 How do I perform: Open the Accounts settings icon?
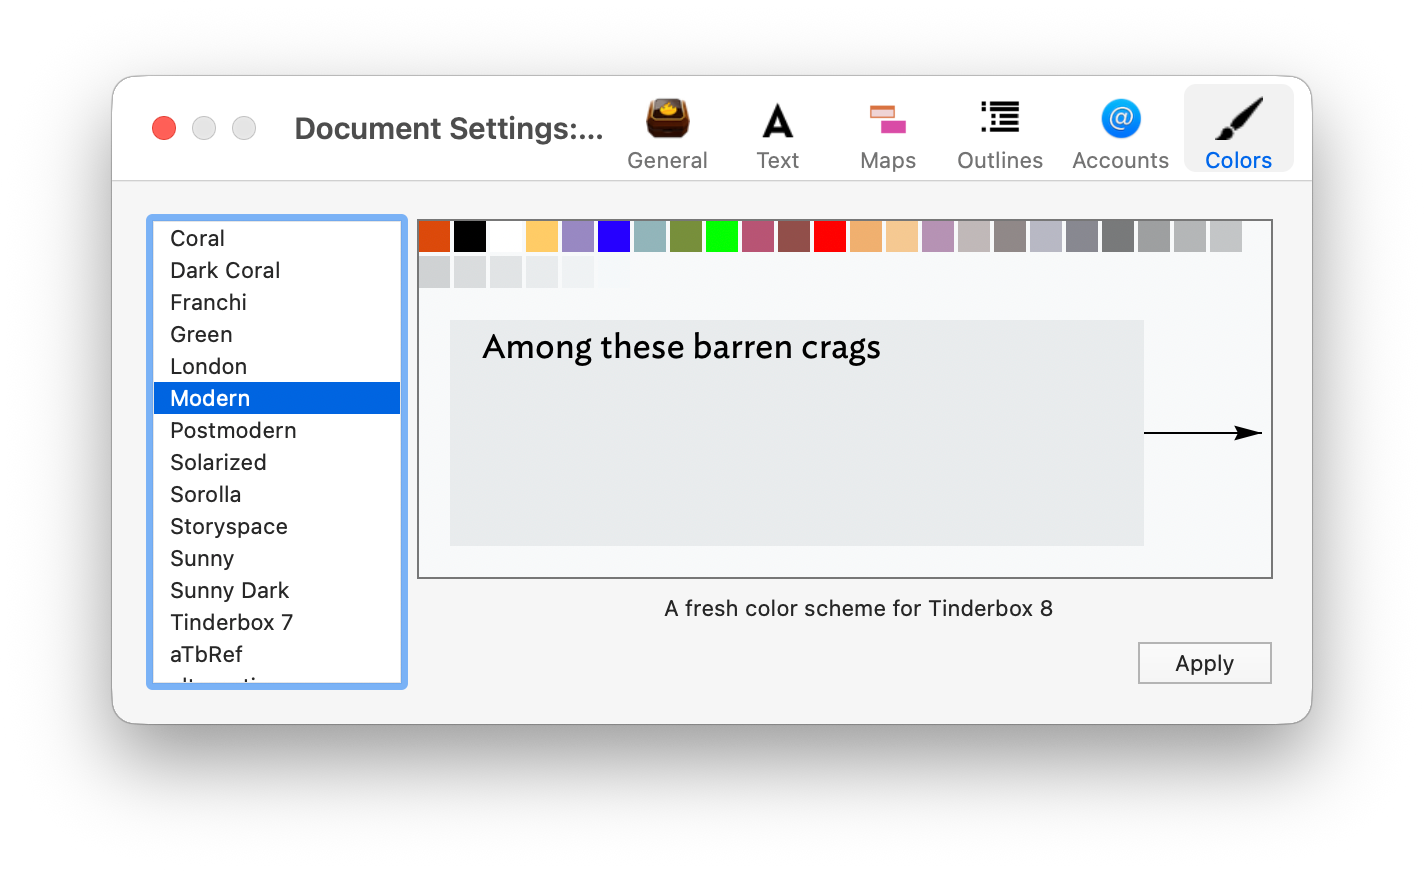(1120, 120)
